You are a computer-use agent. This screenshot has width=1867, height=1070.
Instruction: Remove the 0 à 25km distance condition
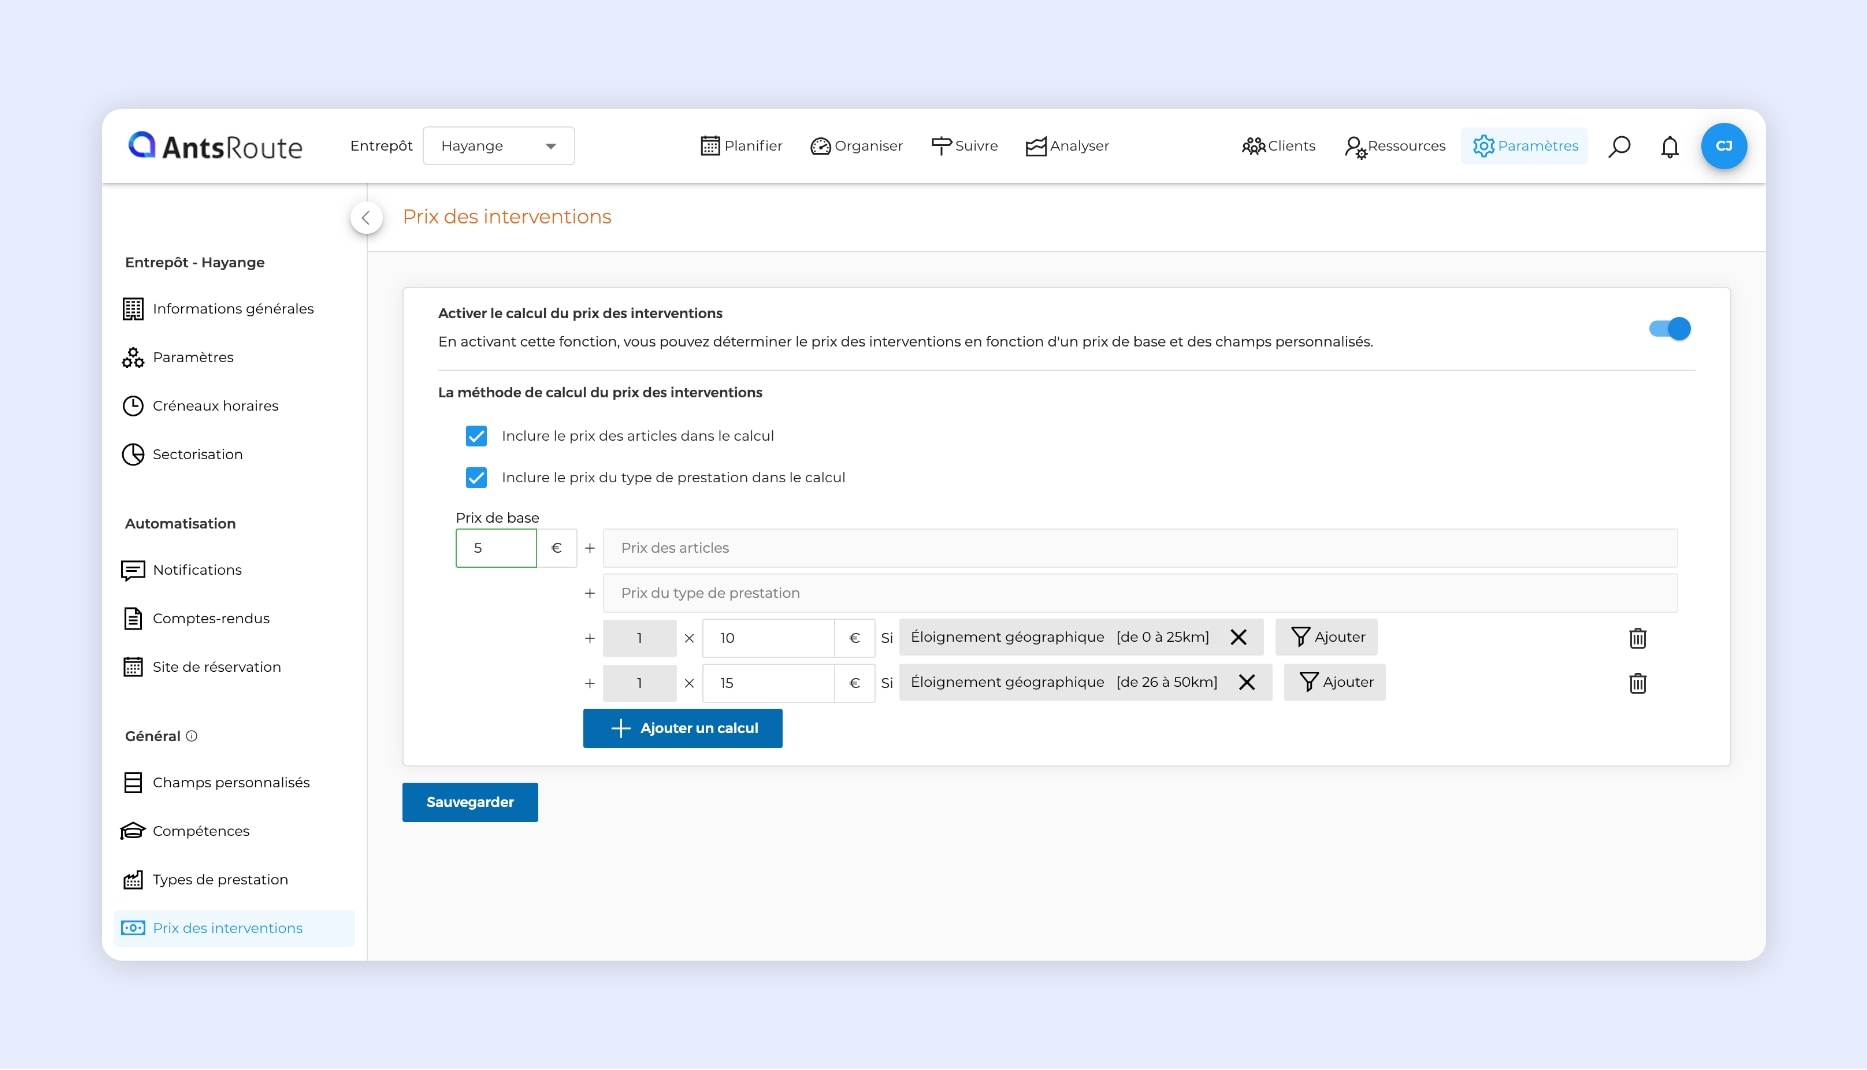(1238, 637)
